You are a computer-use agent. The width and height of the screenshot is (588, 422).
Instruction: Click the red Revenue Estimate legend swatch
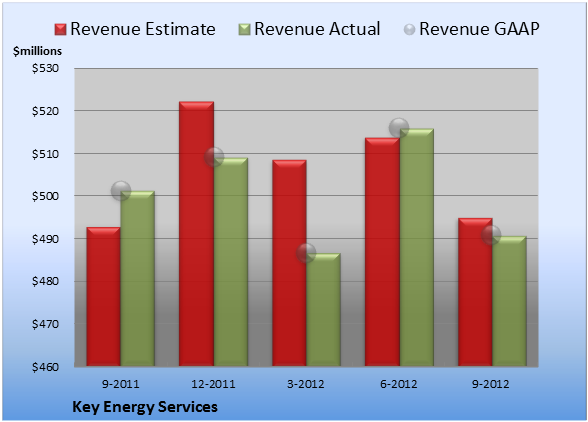point(60,30)
